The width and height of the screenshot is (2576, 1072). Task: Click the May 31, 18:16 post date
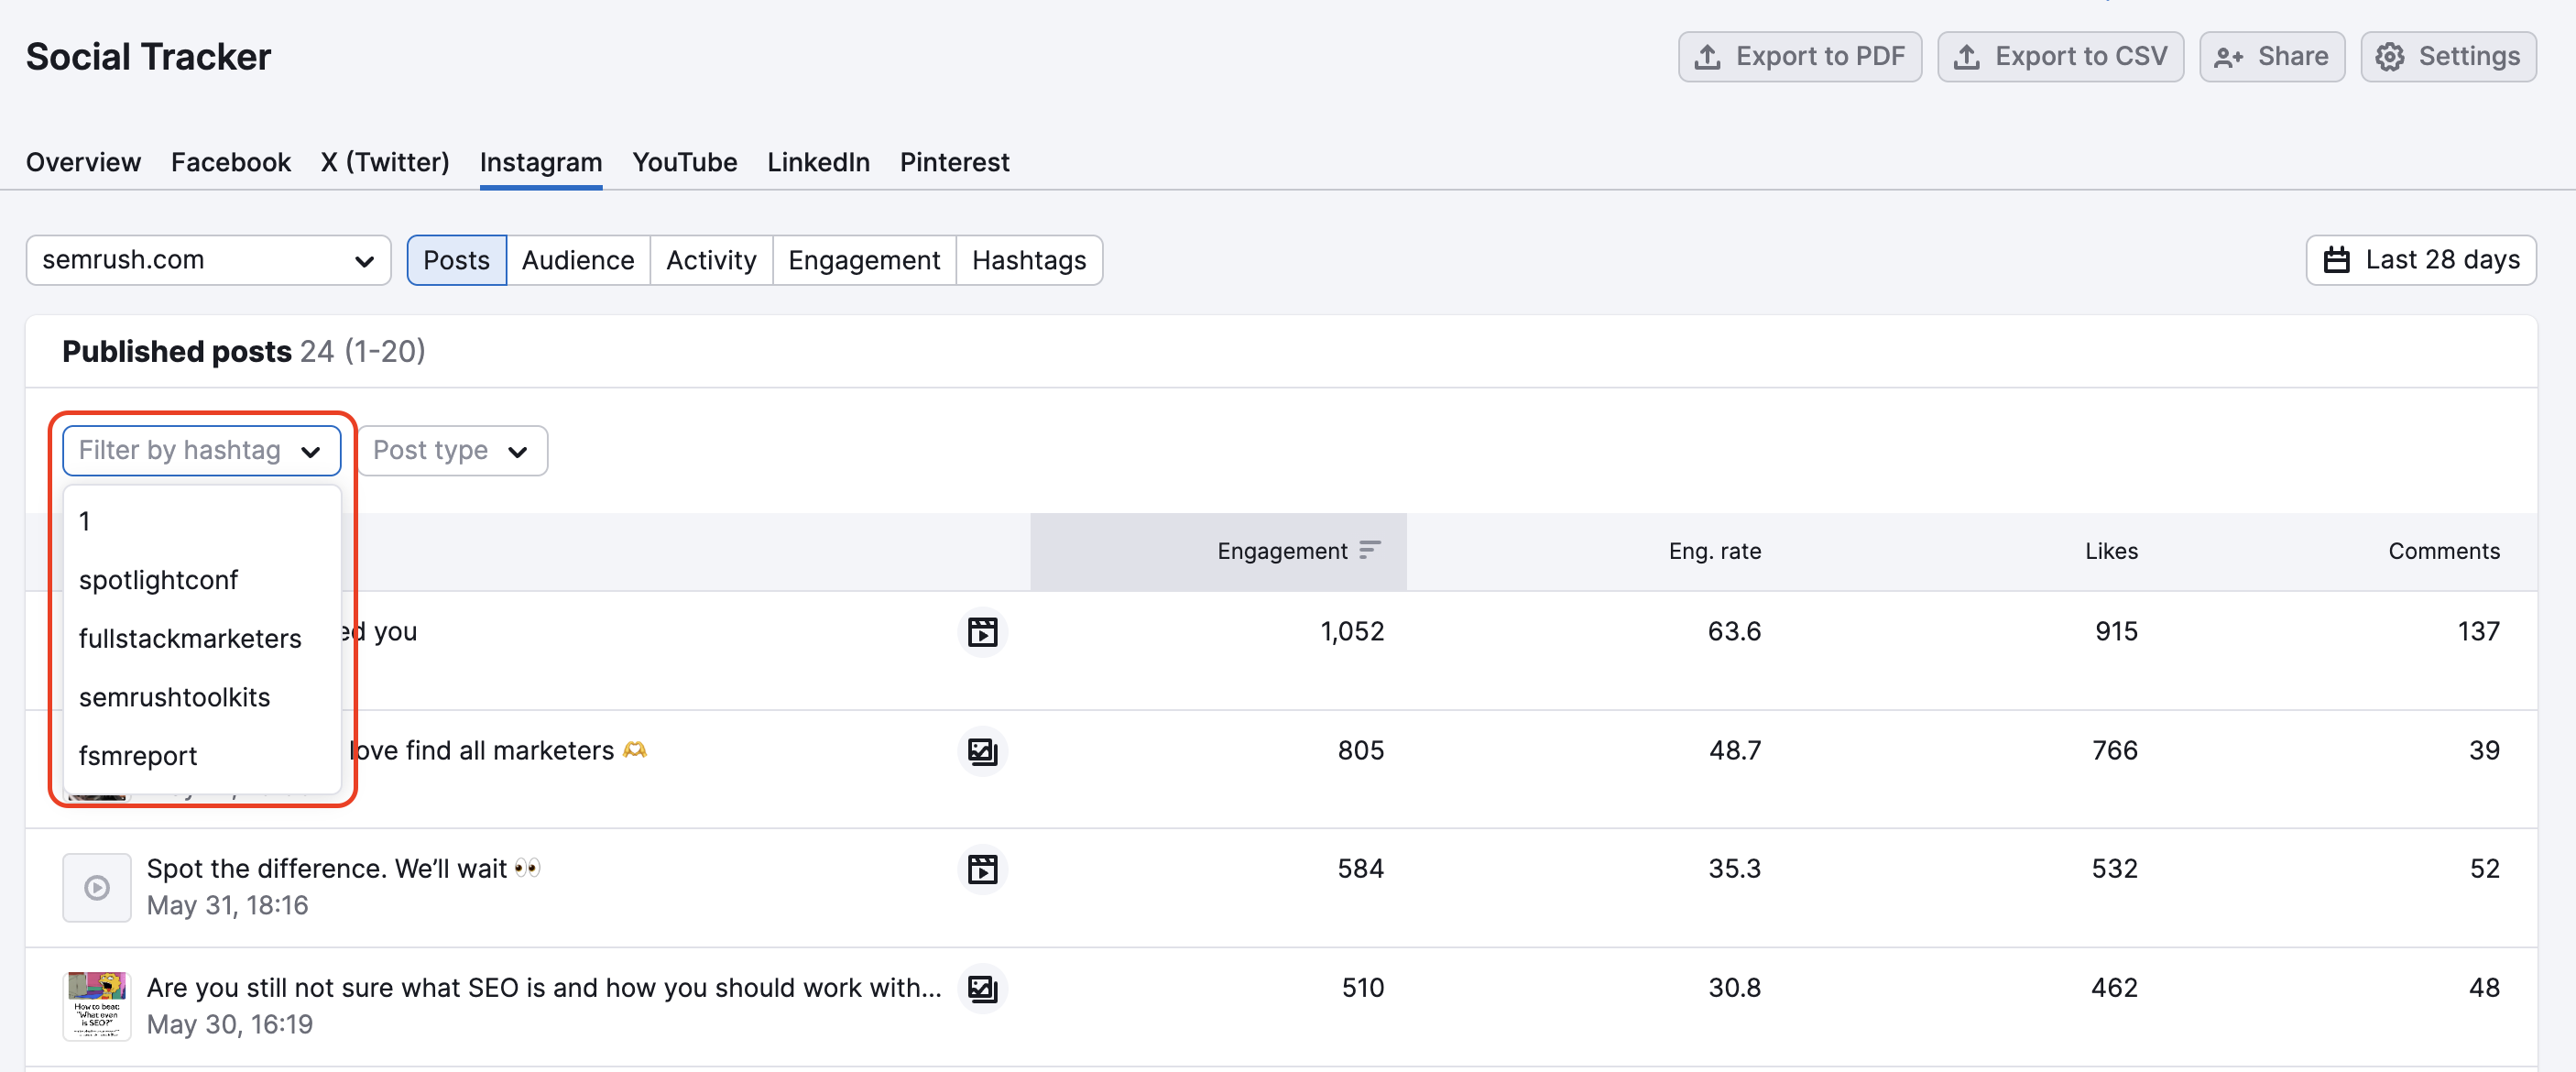click(x=227, y=906)
